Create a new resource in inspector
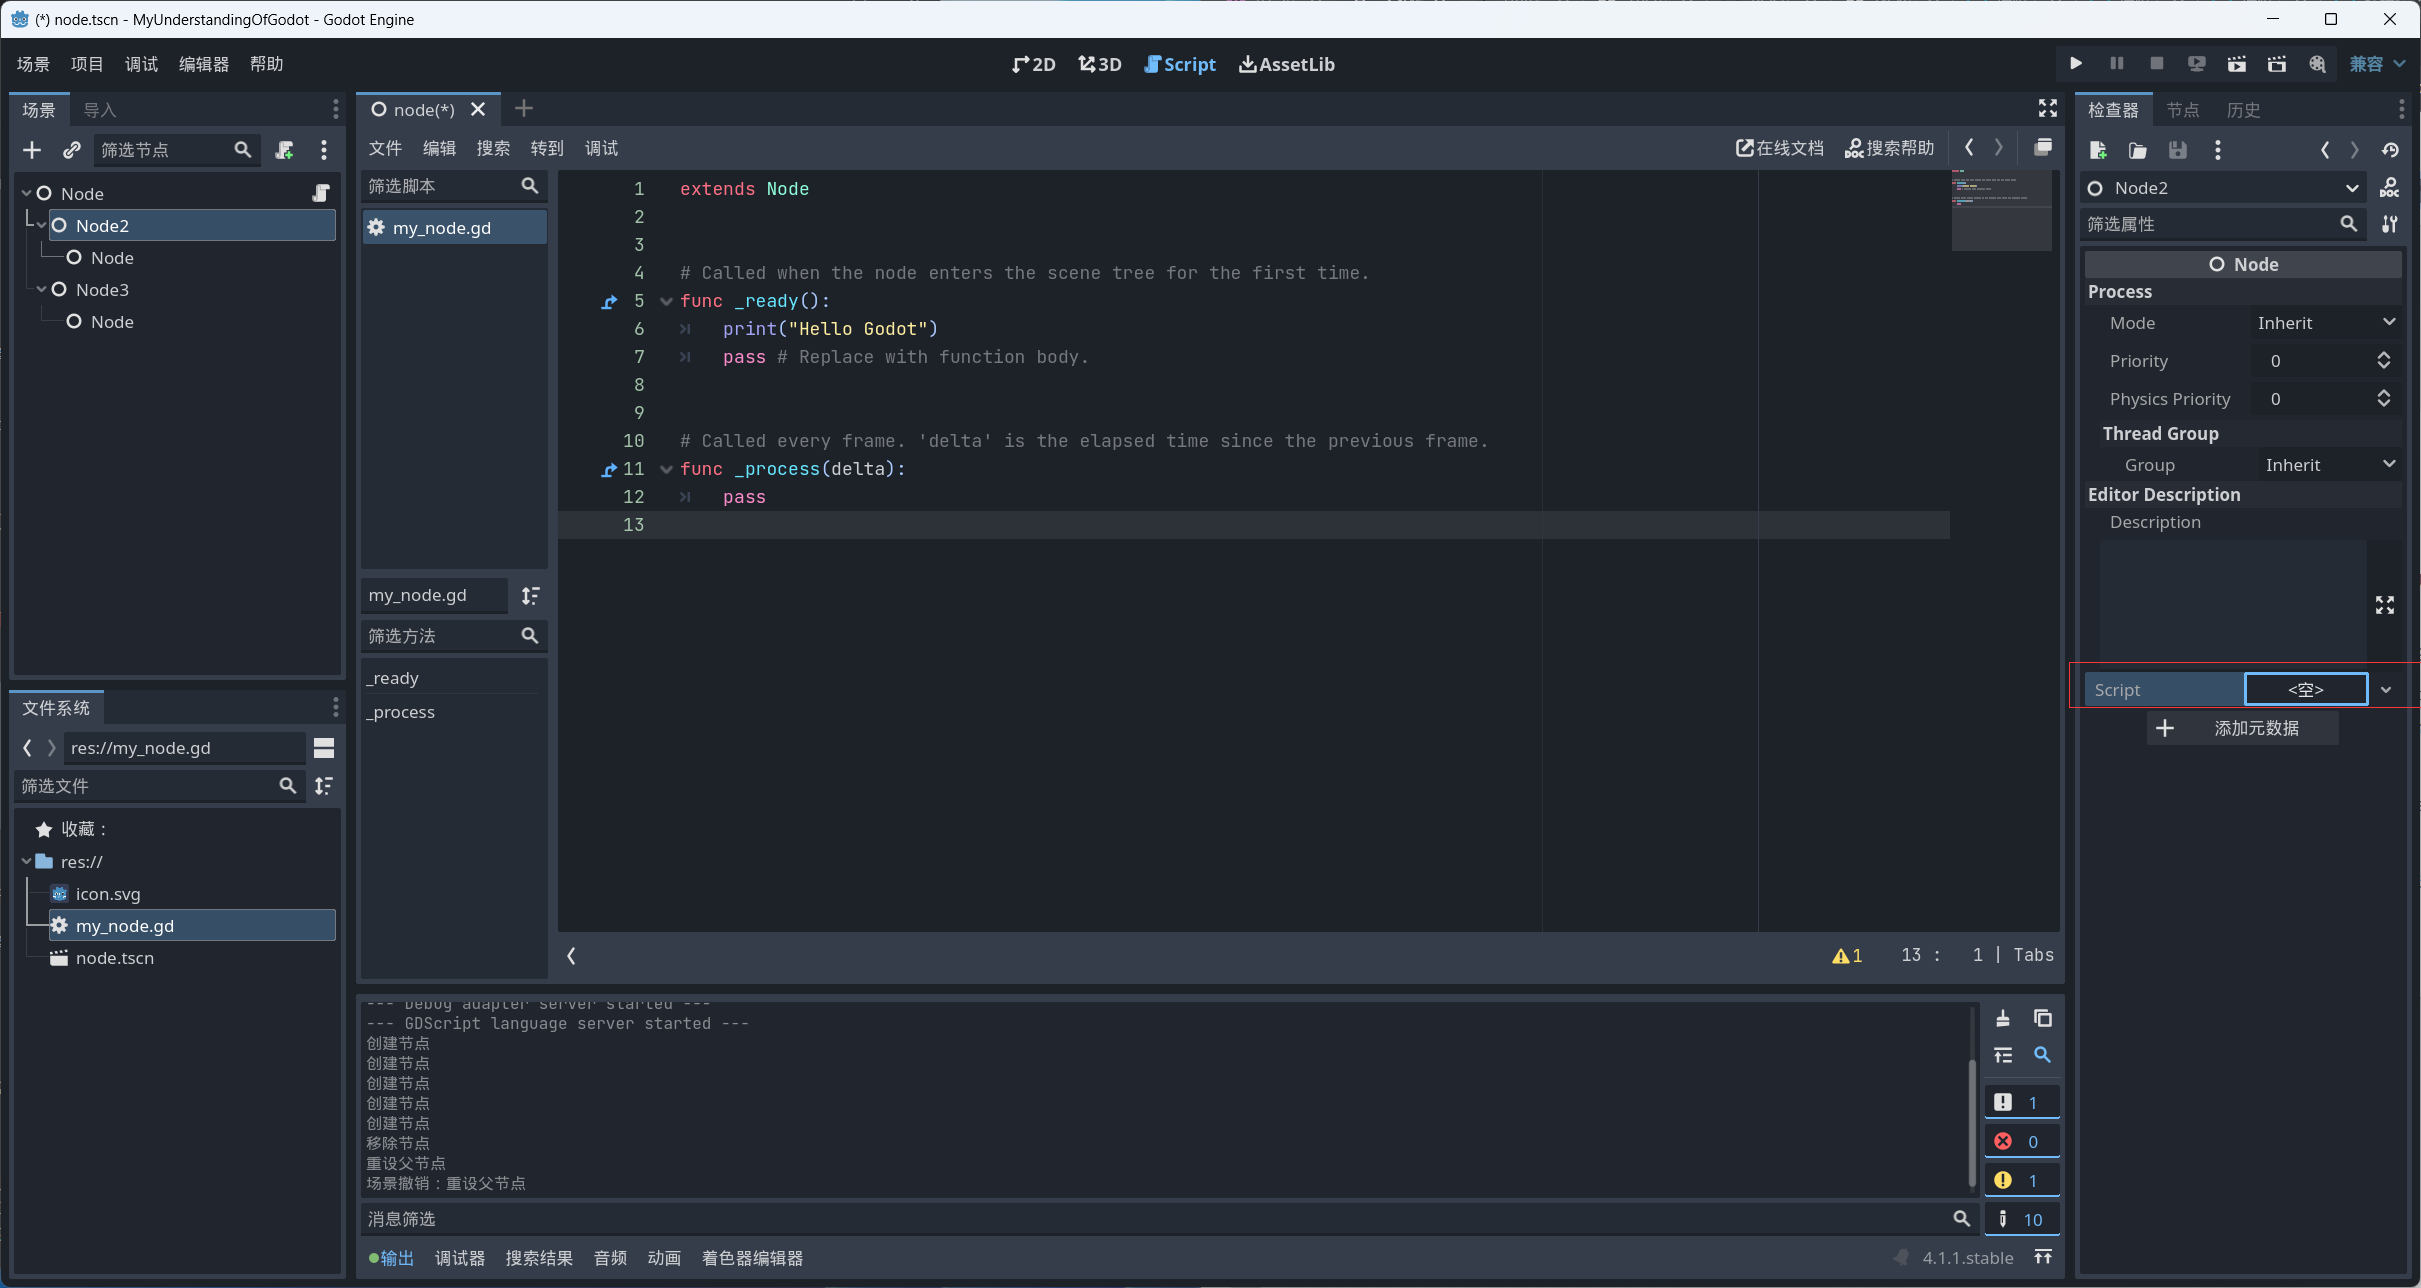 pyautogui.click(x=2098, y=150)
